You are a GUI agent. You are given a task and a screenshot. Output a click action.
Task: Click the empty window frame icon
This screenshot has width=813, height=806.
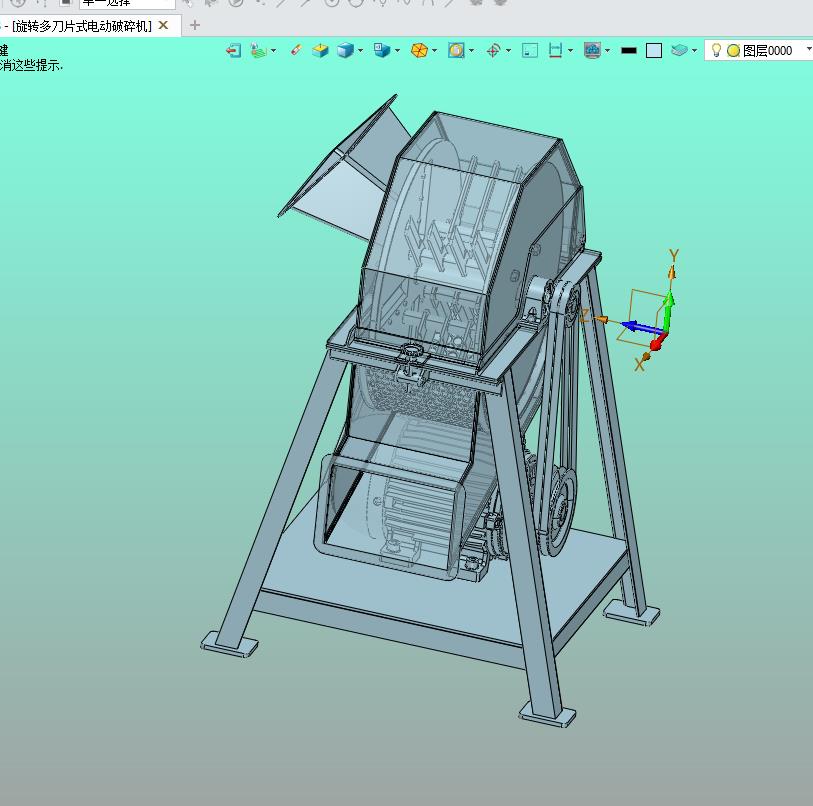click(530, 50)
